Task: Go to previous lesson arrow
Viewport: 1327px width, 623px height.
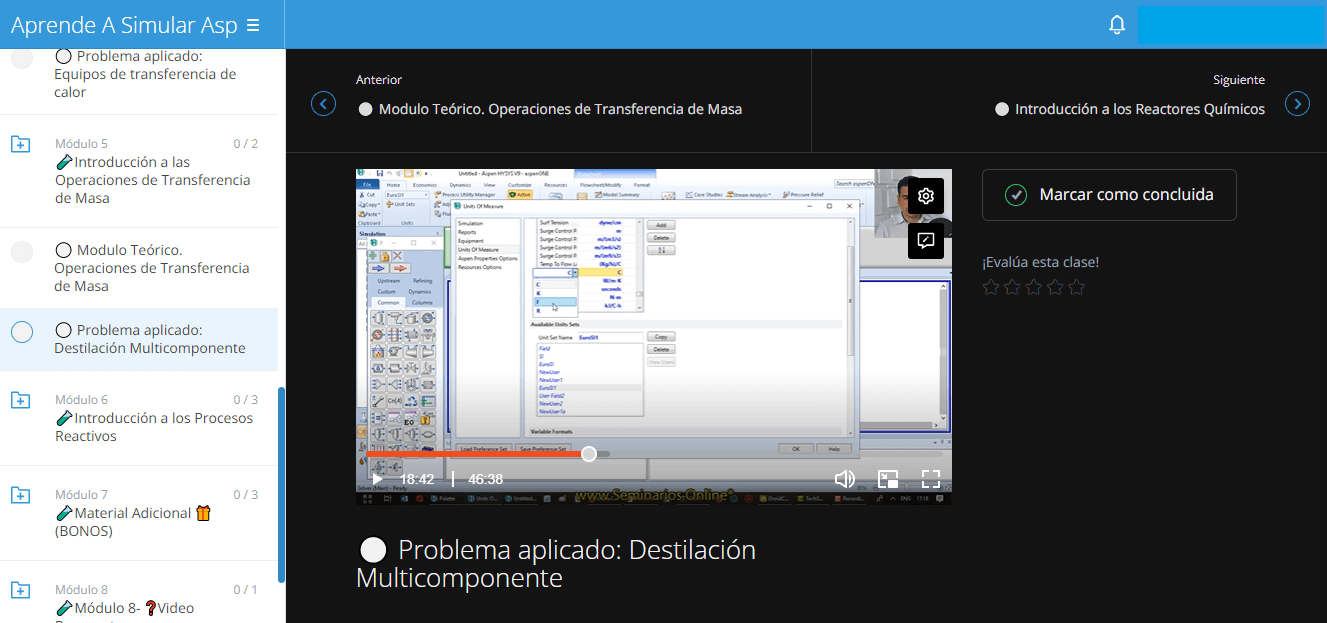Action: click(323, 104)
